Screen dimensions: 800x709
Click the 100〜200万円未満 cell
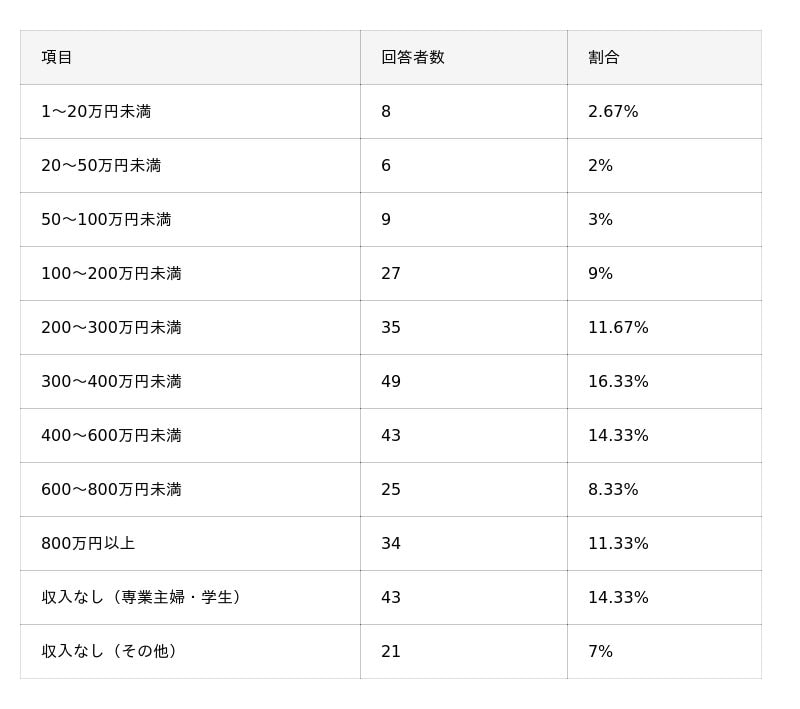(111, 273)
